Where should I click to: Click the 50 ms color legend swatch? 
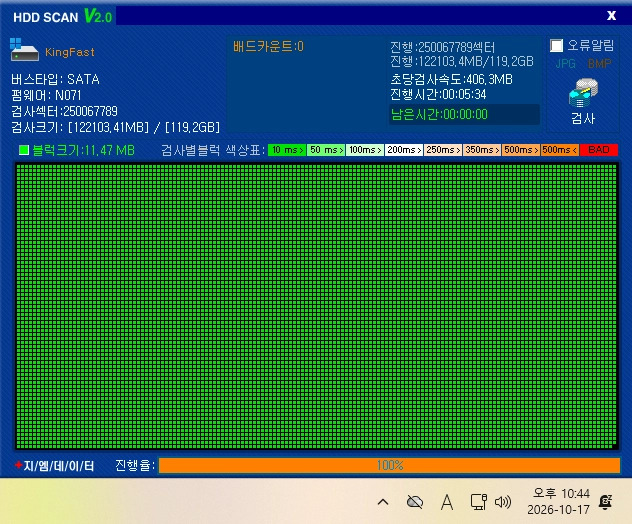326,150
